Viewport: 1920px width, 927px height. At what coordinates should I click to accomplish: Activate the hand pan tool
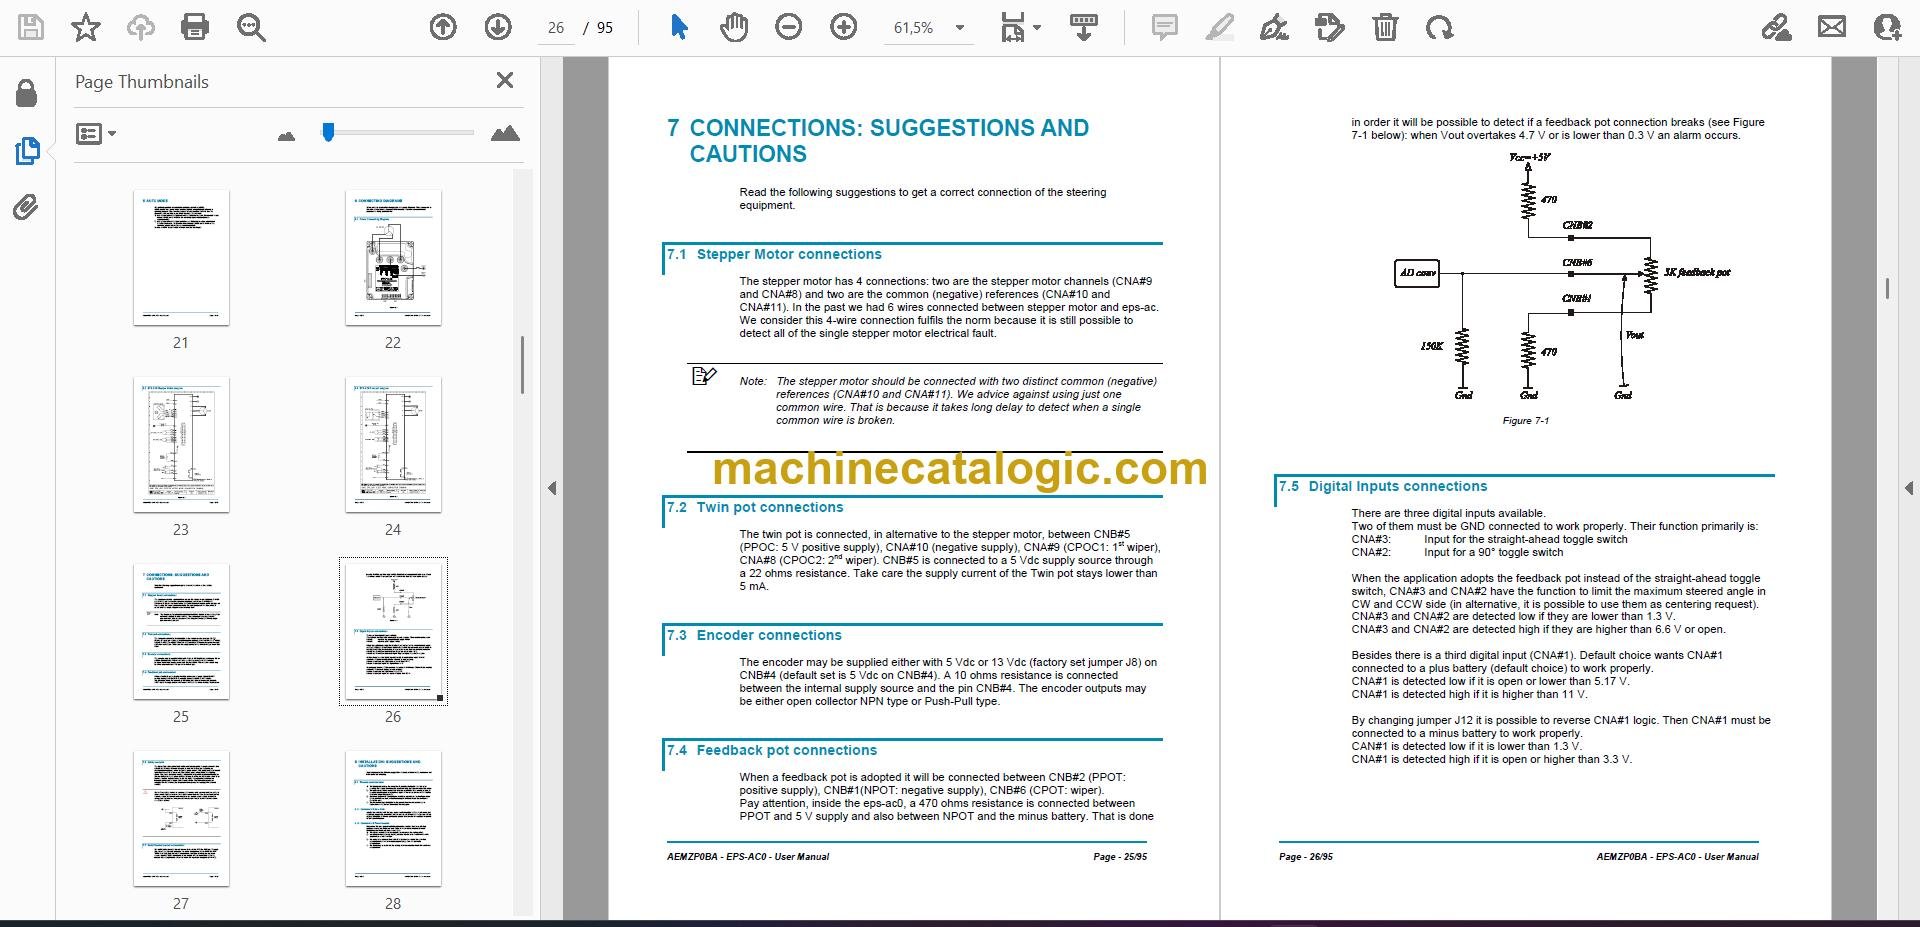click(x=734, y=27)
